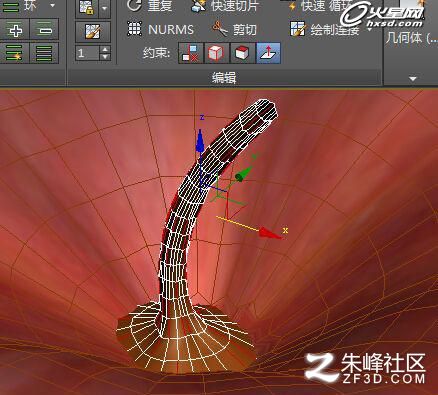
Task: Set constraint to none
Action: (191, 53)
